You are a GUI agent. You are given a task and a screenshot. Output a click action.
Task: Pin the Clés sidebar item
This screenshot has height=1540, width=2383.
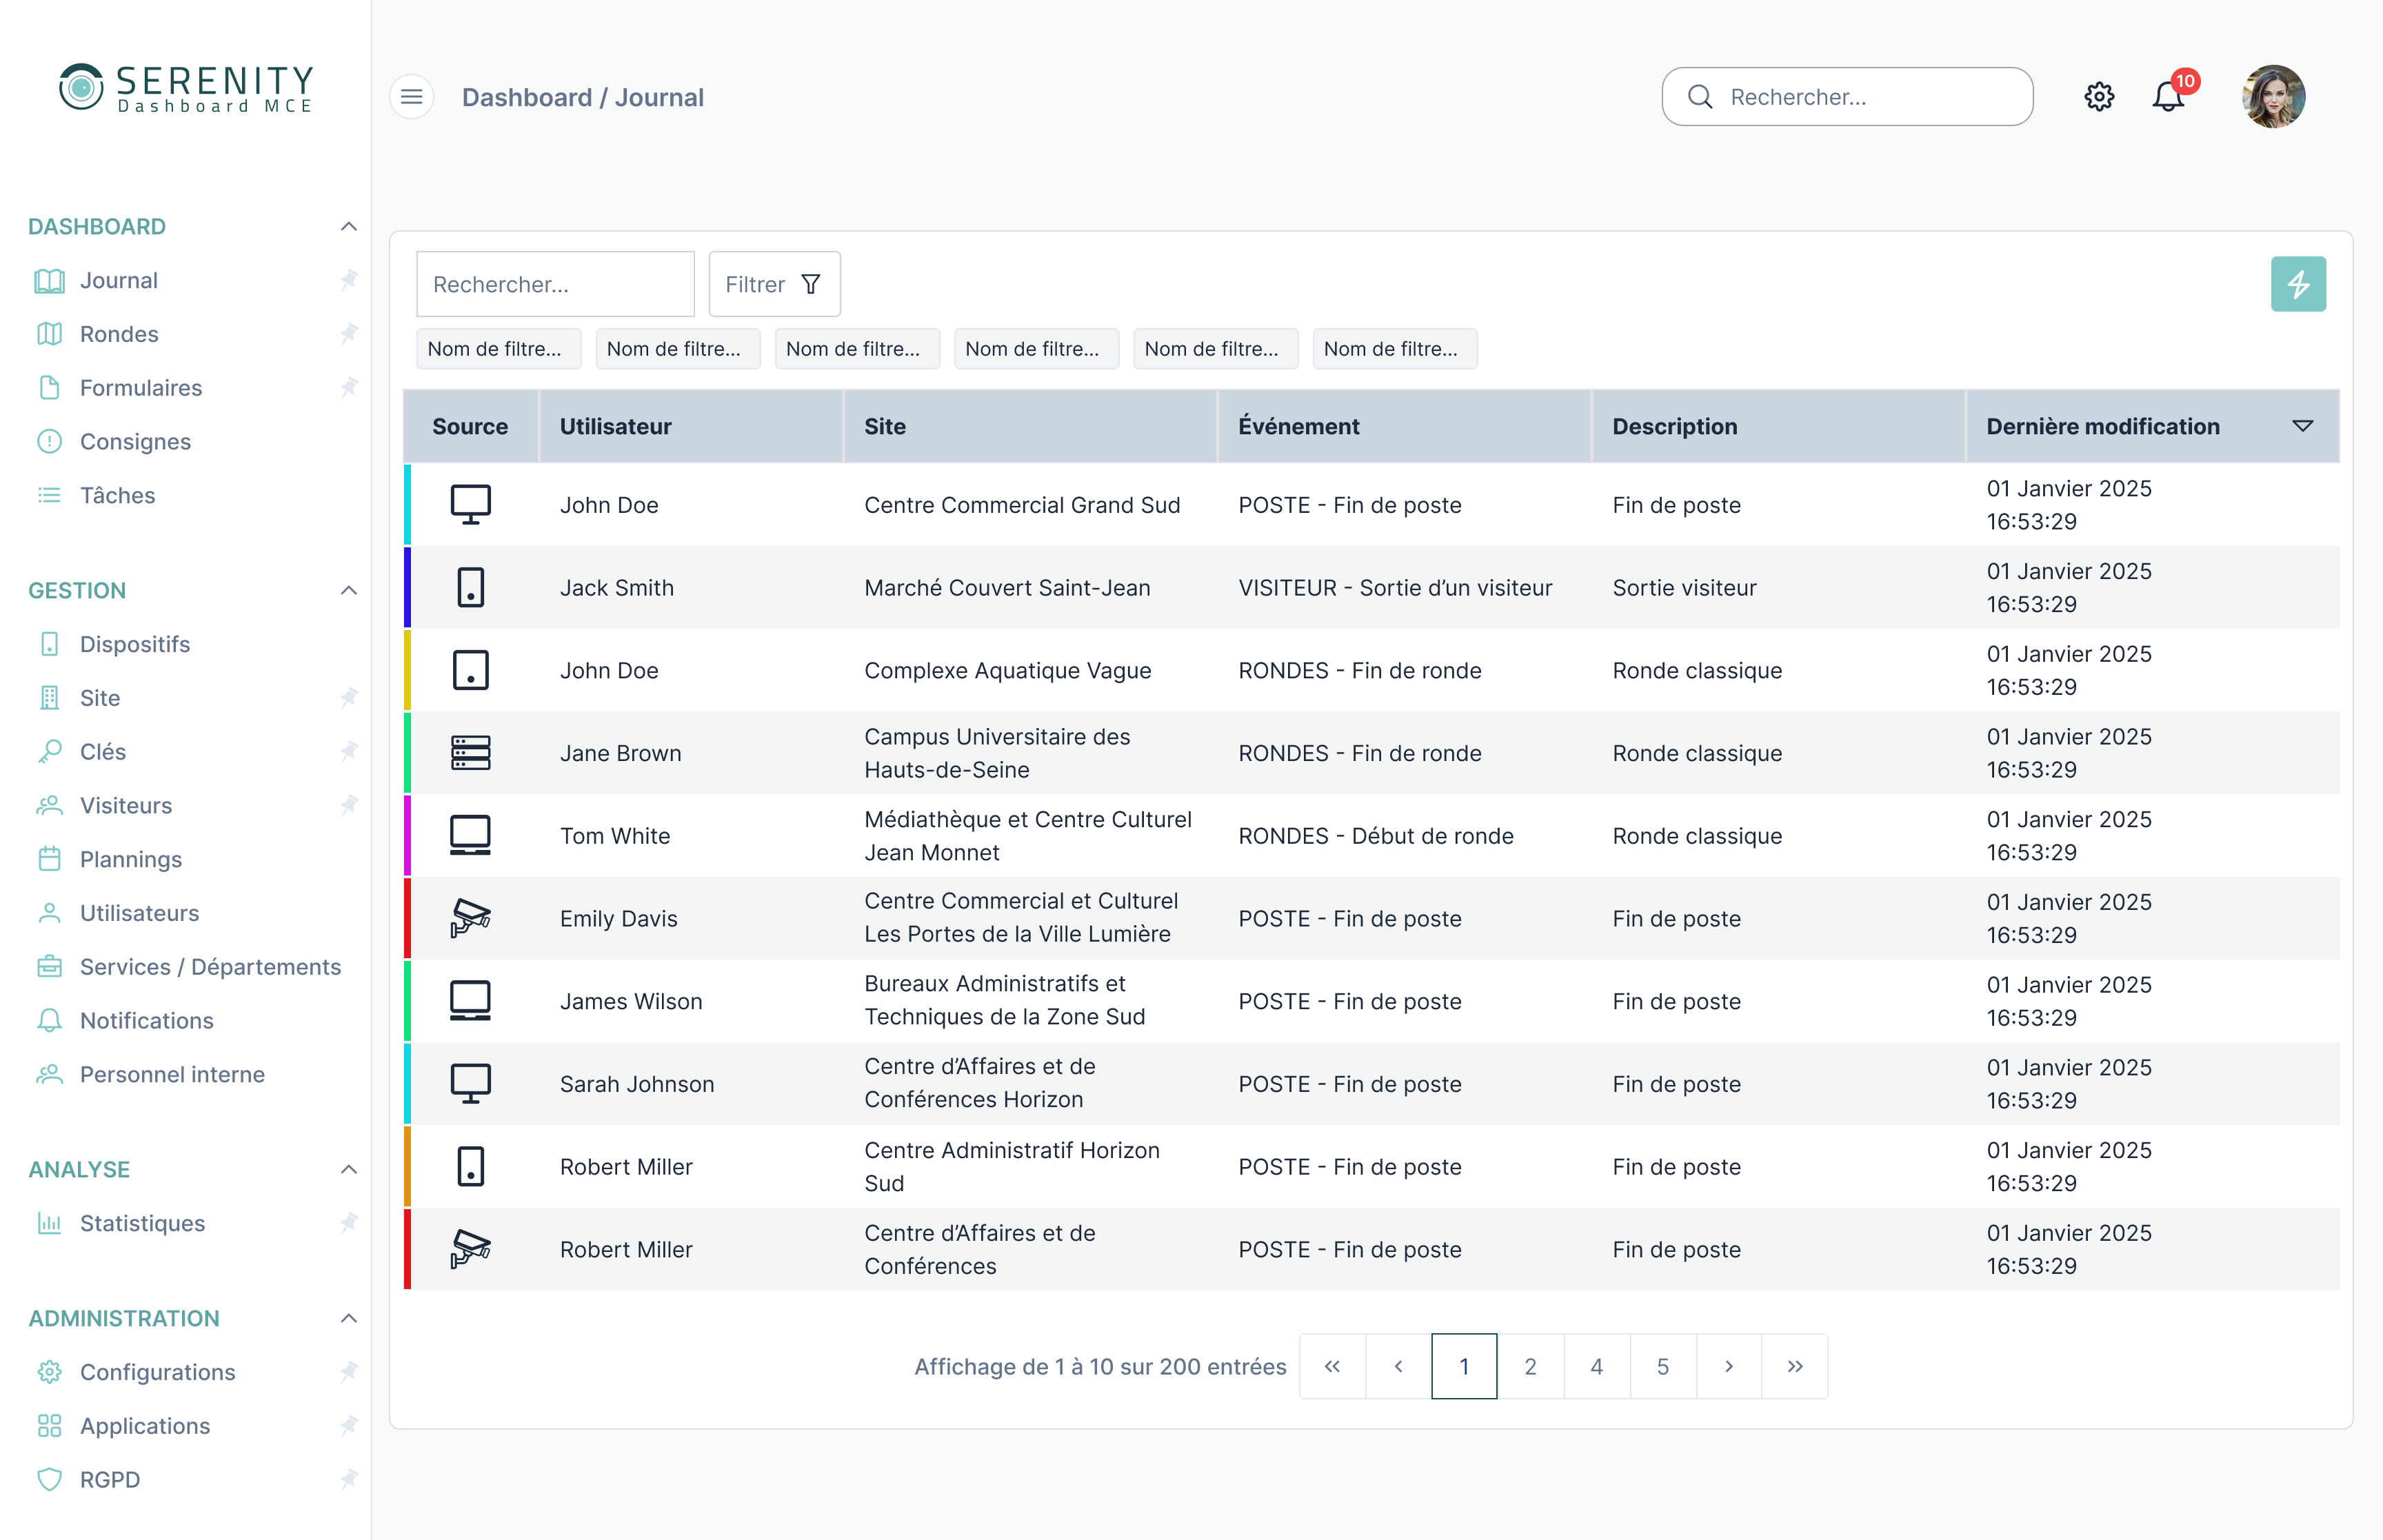(348, 751)
